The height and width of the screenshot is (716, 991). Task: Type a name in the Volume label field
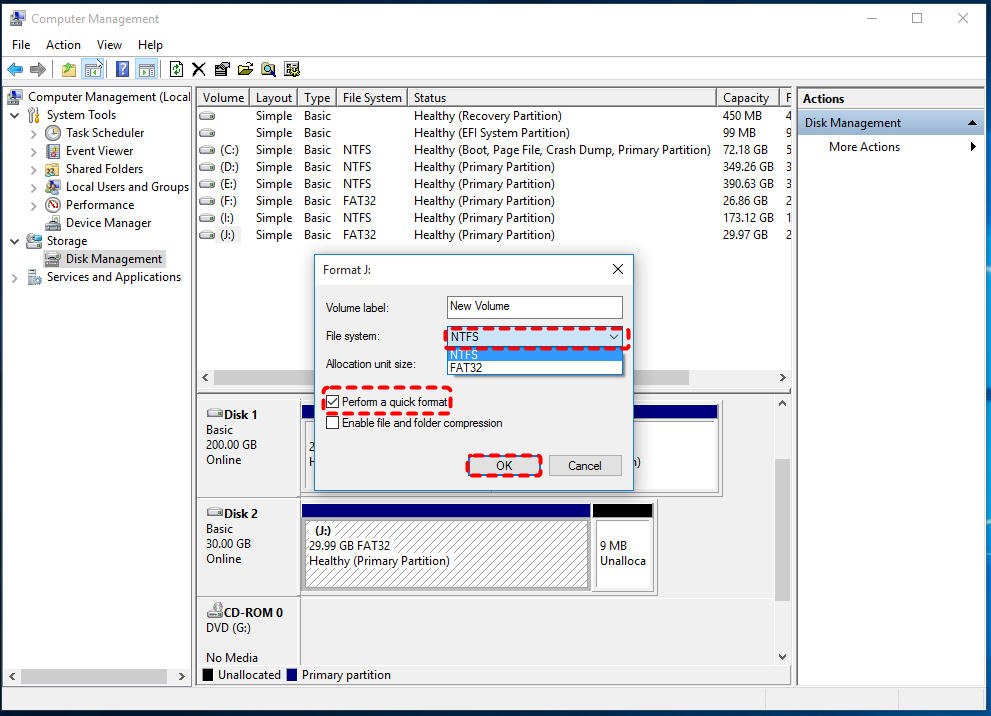click(534, 306)
